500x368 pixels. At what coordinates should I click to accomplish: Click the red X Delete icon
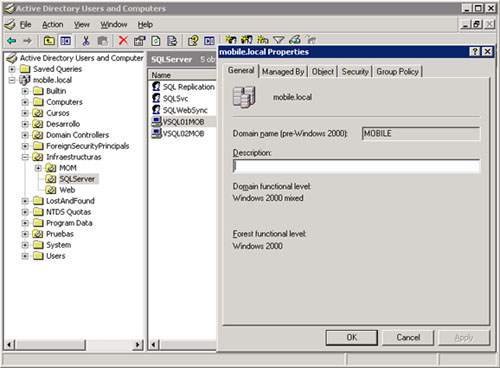pyautogui.click(x=123, y=41)
